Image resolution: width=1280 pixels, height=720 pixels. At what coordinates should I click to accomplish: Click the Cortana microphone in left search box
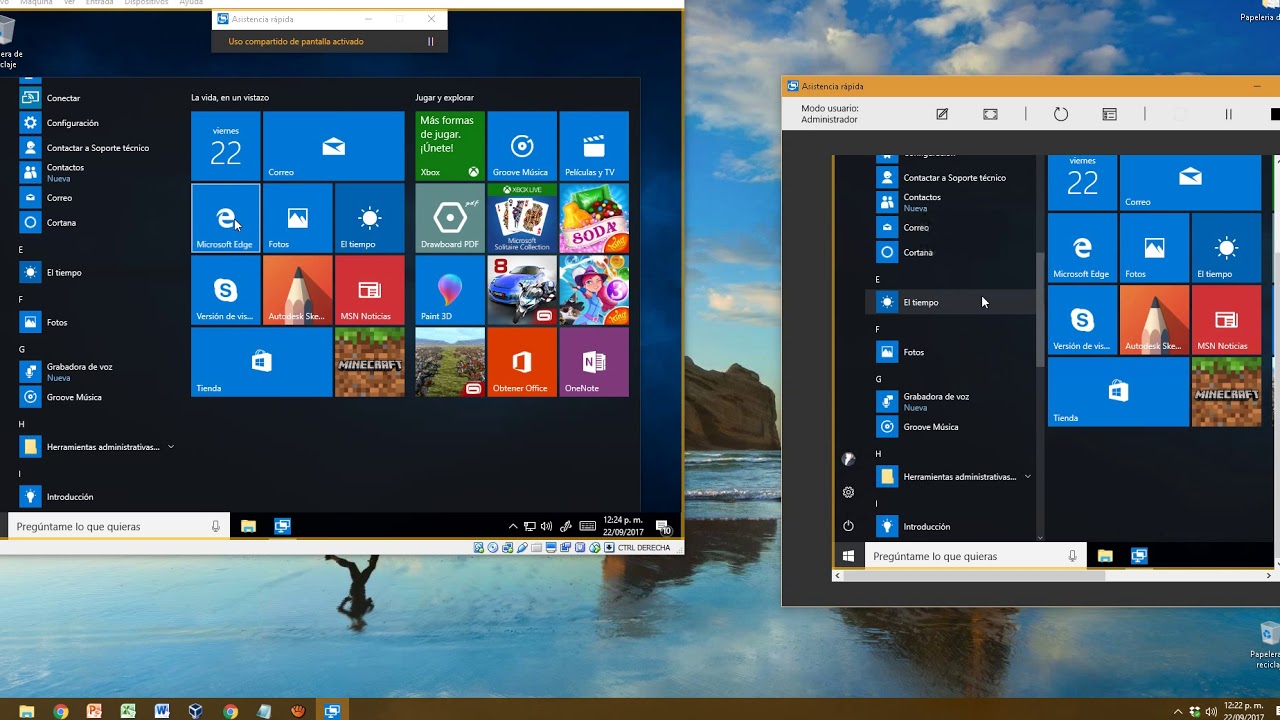click(x=215, y=526)
